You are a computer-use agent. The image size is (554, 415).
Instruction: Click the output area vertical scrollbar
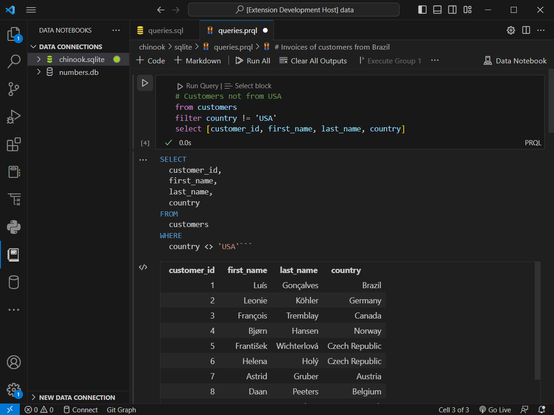pos(537,321)
